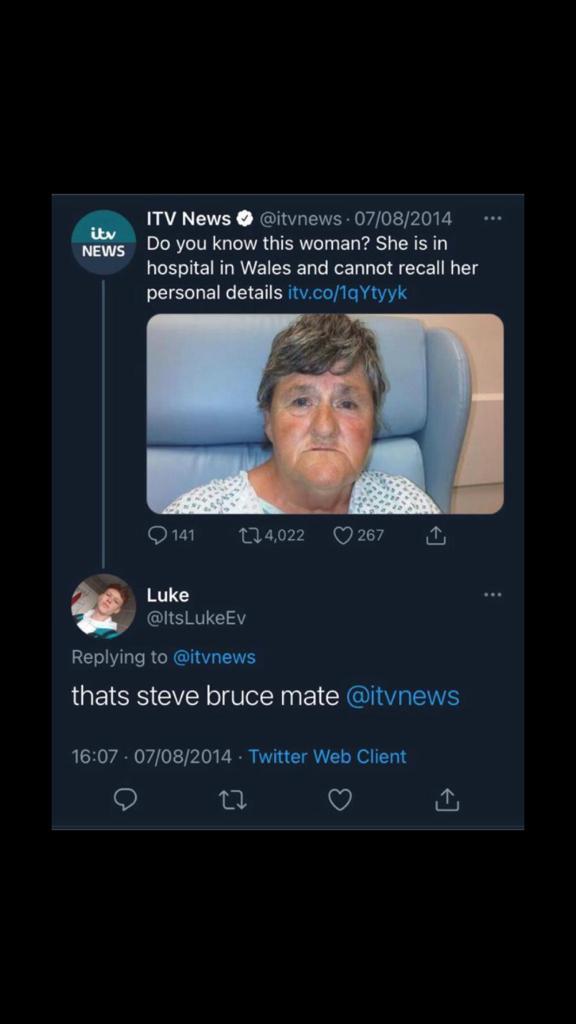576x1024 pixels.
Task: Open the @itvnews mention in Luke's tweet text
Action: (x=402, y=696)
